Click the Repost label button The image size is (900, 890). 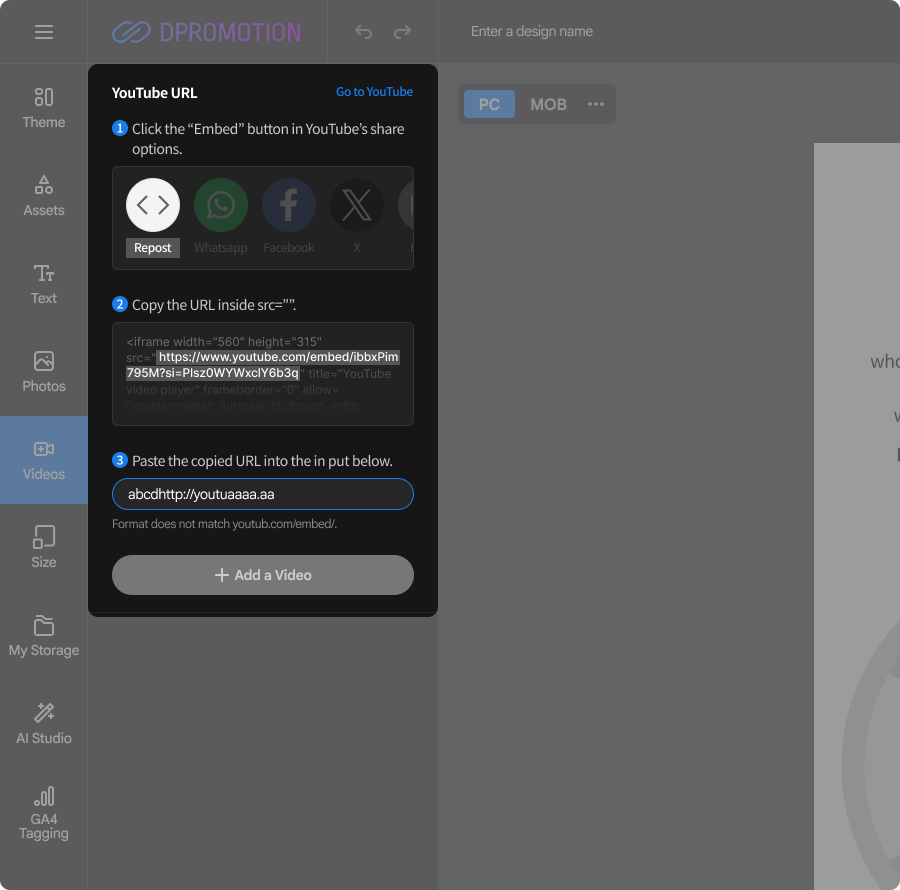pos(153,248)
